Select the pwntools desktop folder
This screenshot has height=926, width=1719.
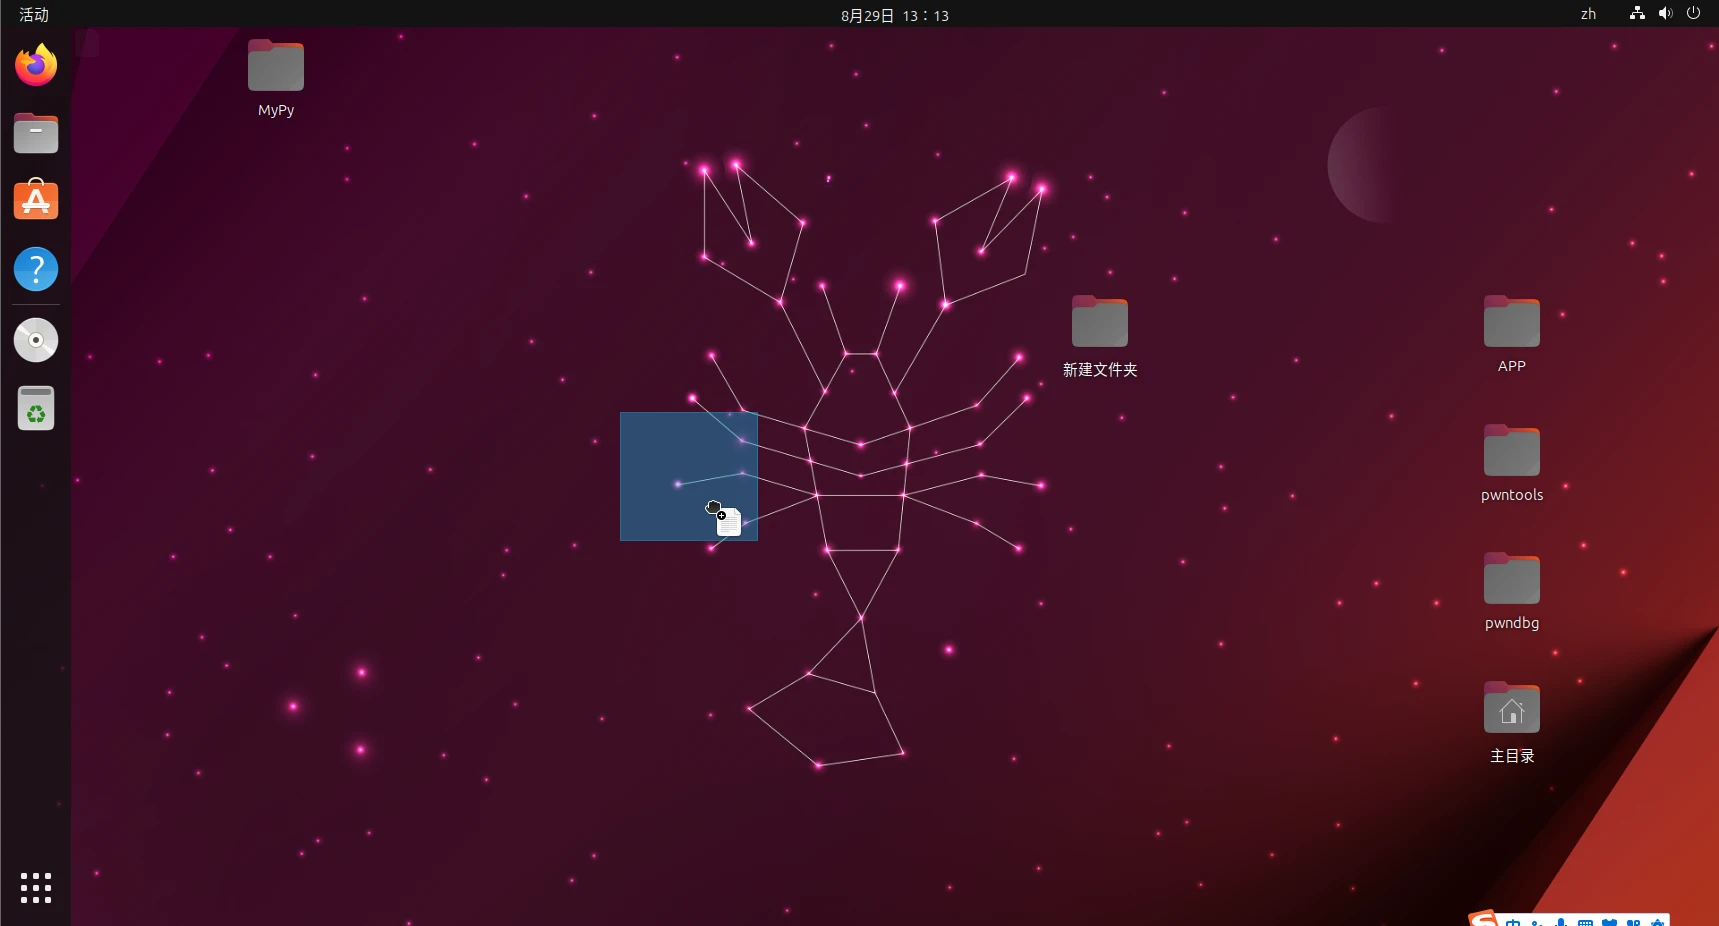(x=1512, y=464)
